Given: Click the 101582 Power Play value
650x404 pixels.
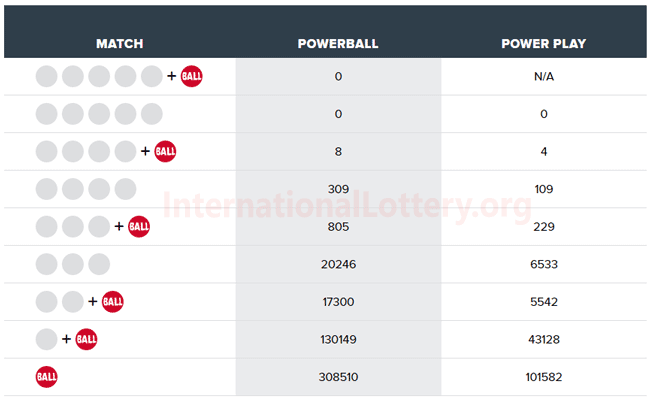Looking at the screenshot, I should click(544, 377).
